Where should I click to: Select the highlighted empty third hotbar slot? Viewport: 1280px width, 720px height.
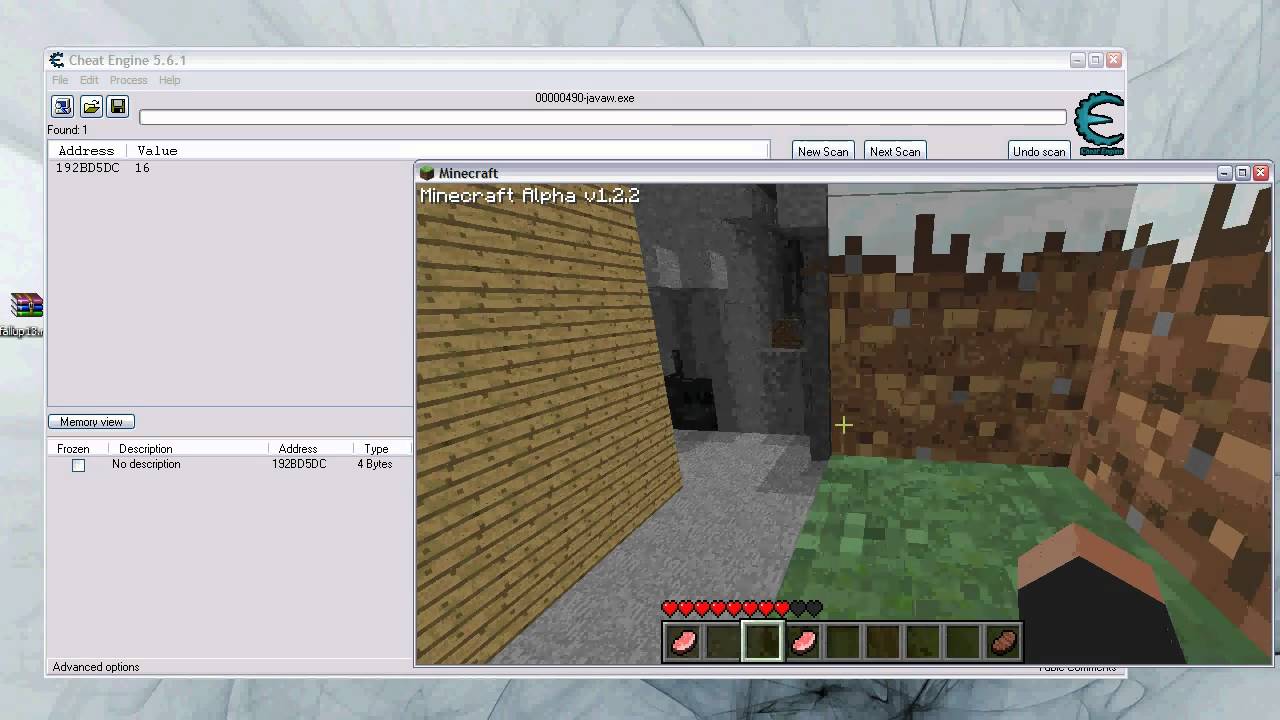point(762,641)
